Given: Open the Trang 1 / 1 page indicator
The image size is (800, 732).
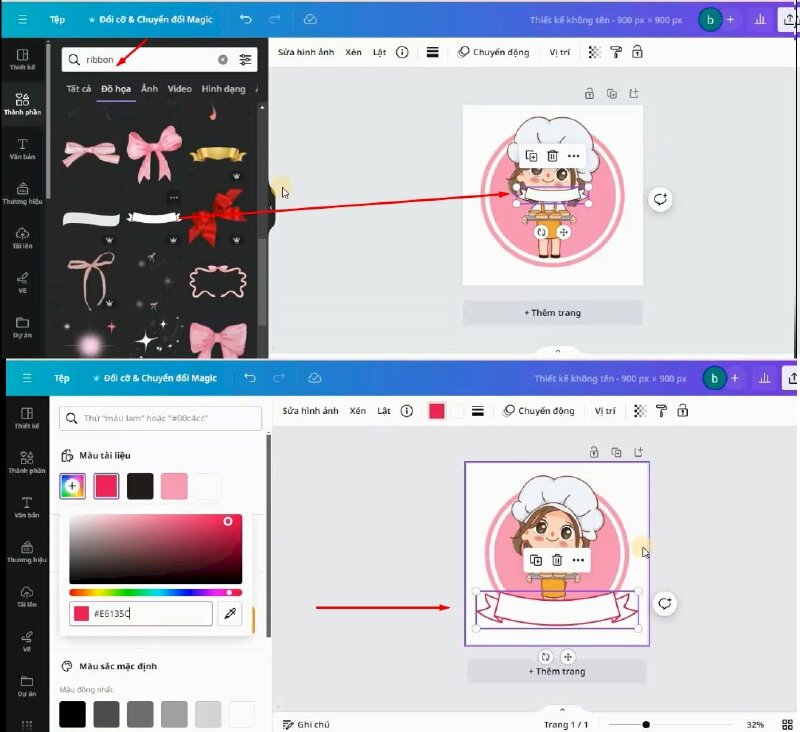Looking at the screenshot, I should (566, 724).
